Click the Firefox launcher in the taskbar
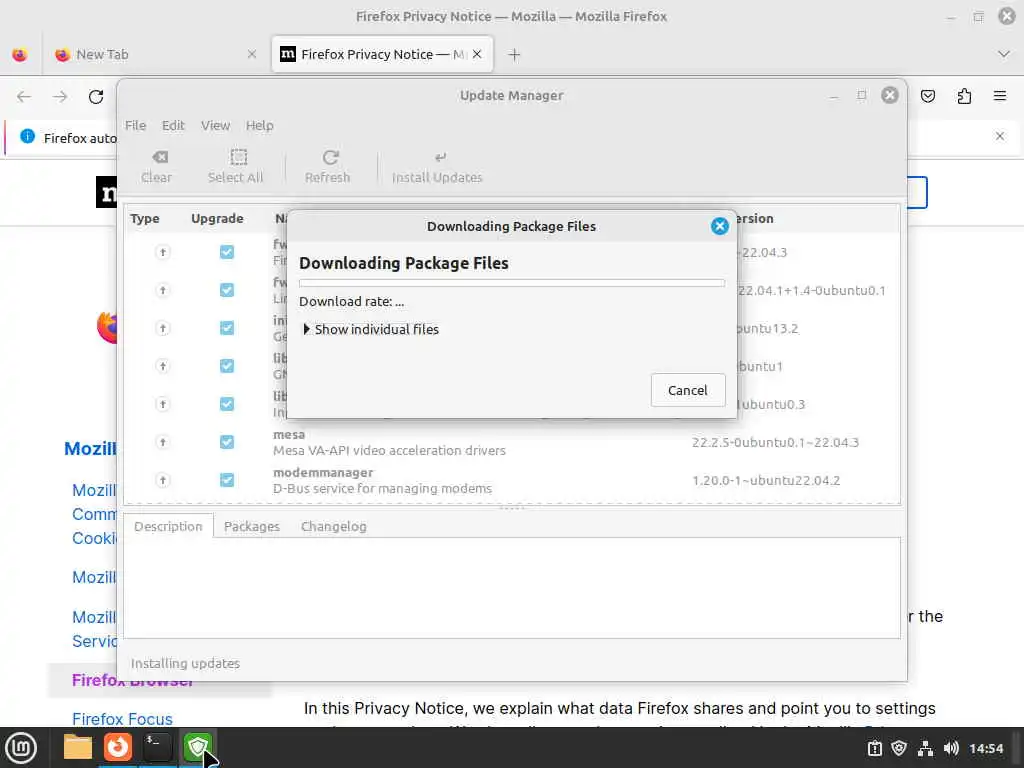The height and width of the screenshot is (768, 1024). coord(118,747)
